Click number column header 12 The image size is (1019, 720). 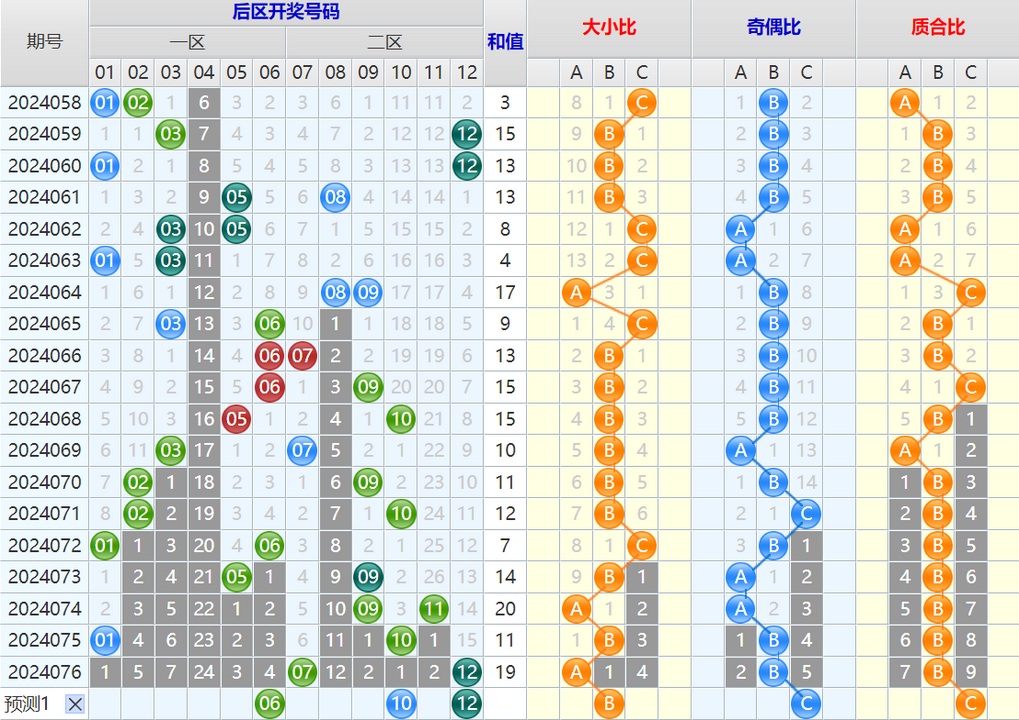click(467, 72)
